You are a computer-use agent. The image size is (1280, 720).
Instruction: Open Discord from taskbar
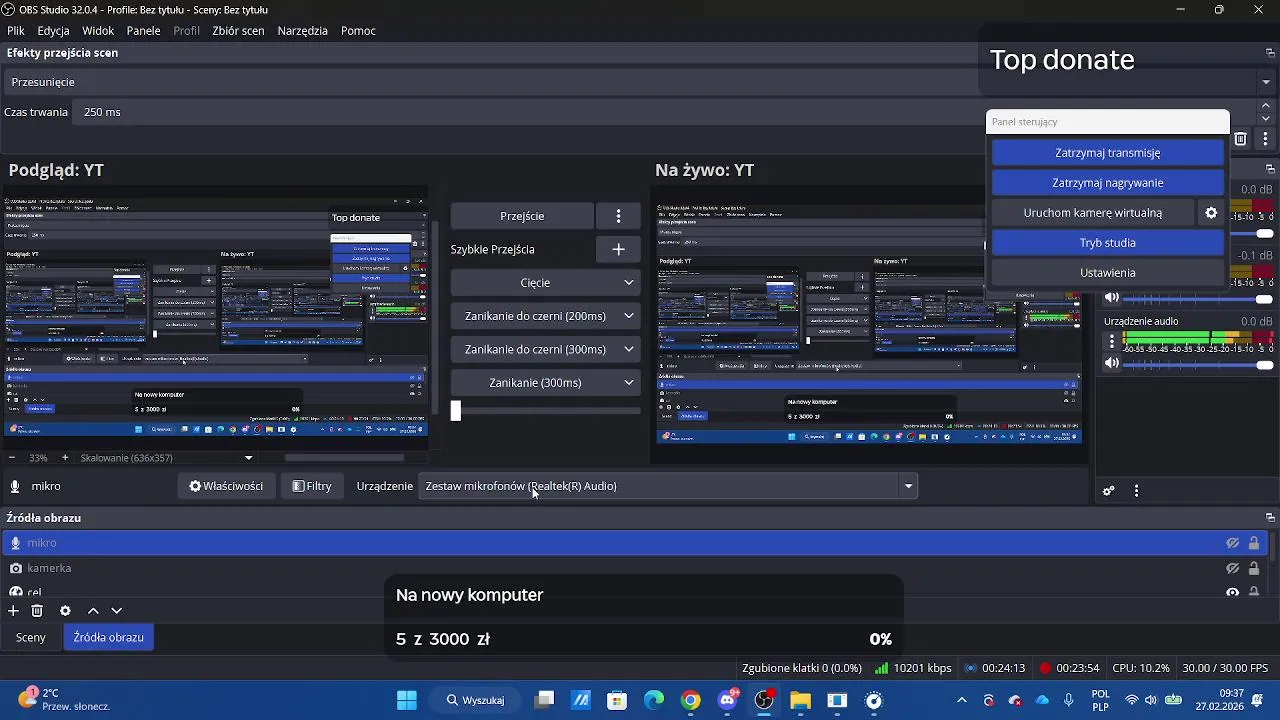pyautogui.click(x=728, y=700)
